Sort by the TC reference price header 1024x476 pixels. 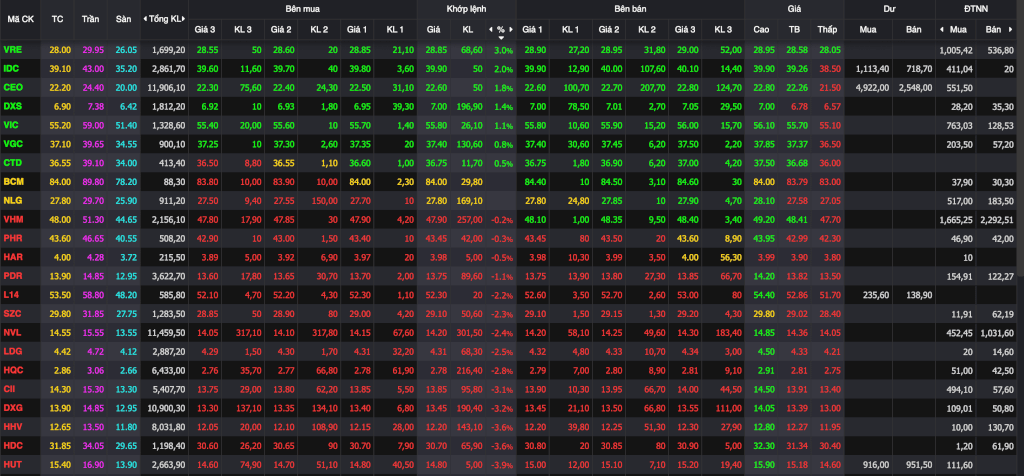(x=57, y=19)
